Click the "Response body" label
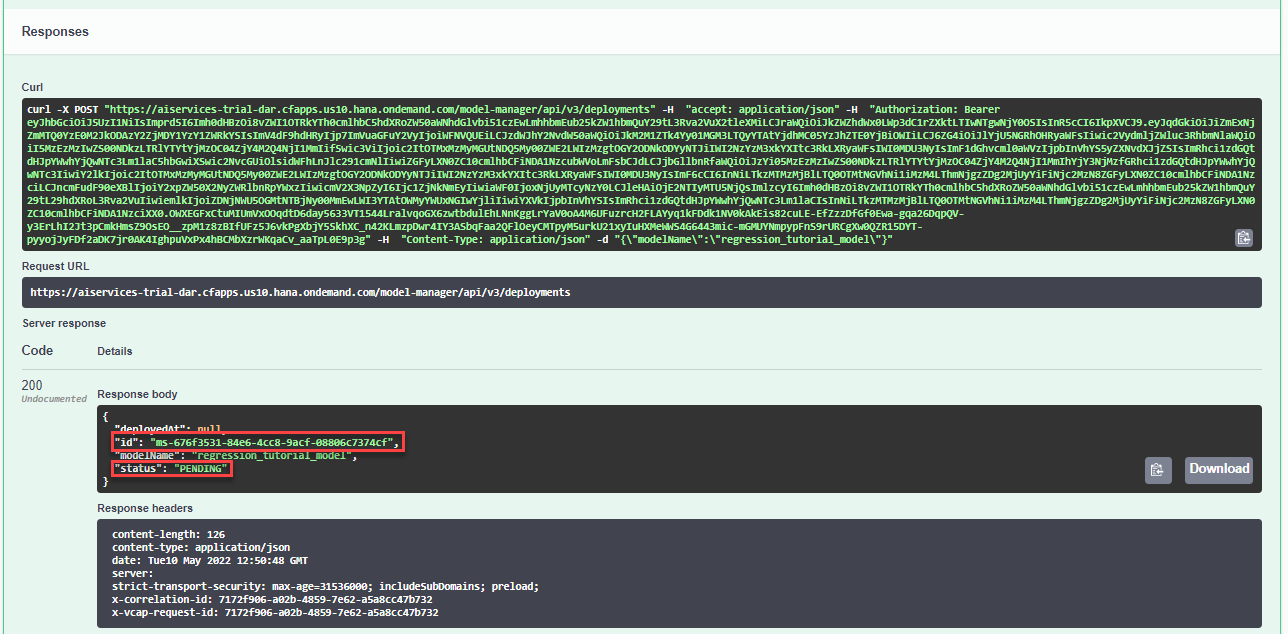 137,395
